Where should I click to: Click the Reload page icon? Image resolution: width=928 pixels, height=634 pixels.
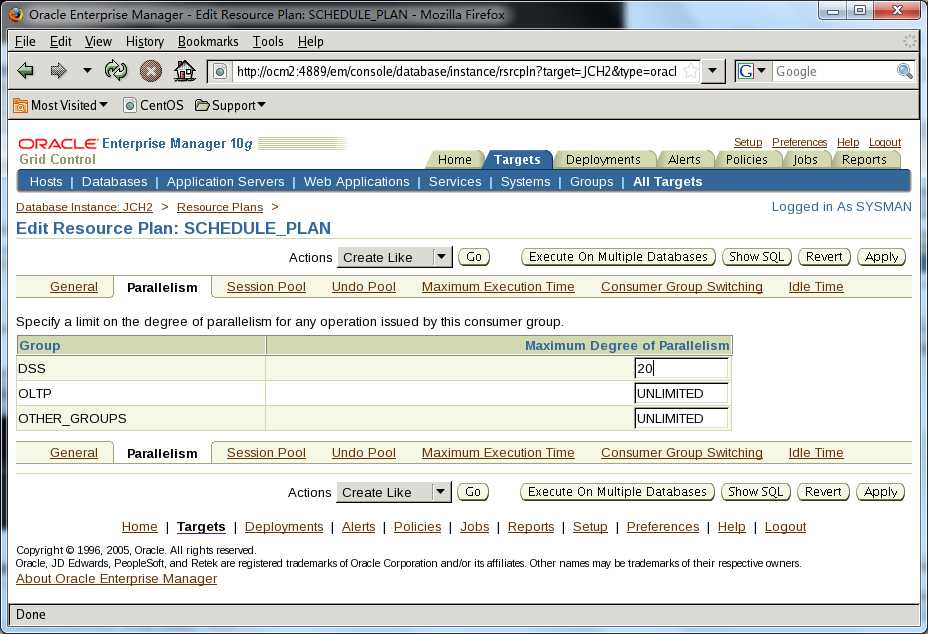pyautogui.click(x=116, y=70)
